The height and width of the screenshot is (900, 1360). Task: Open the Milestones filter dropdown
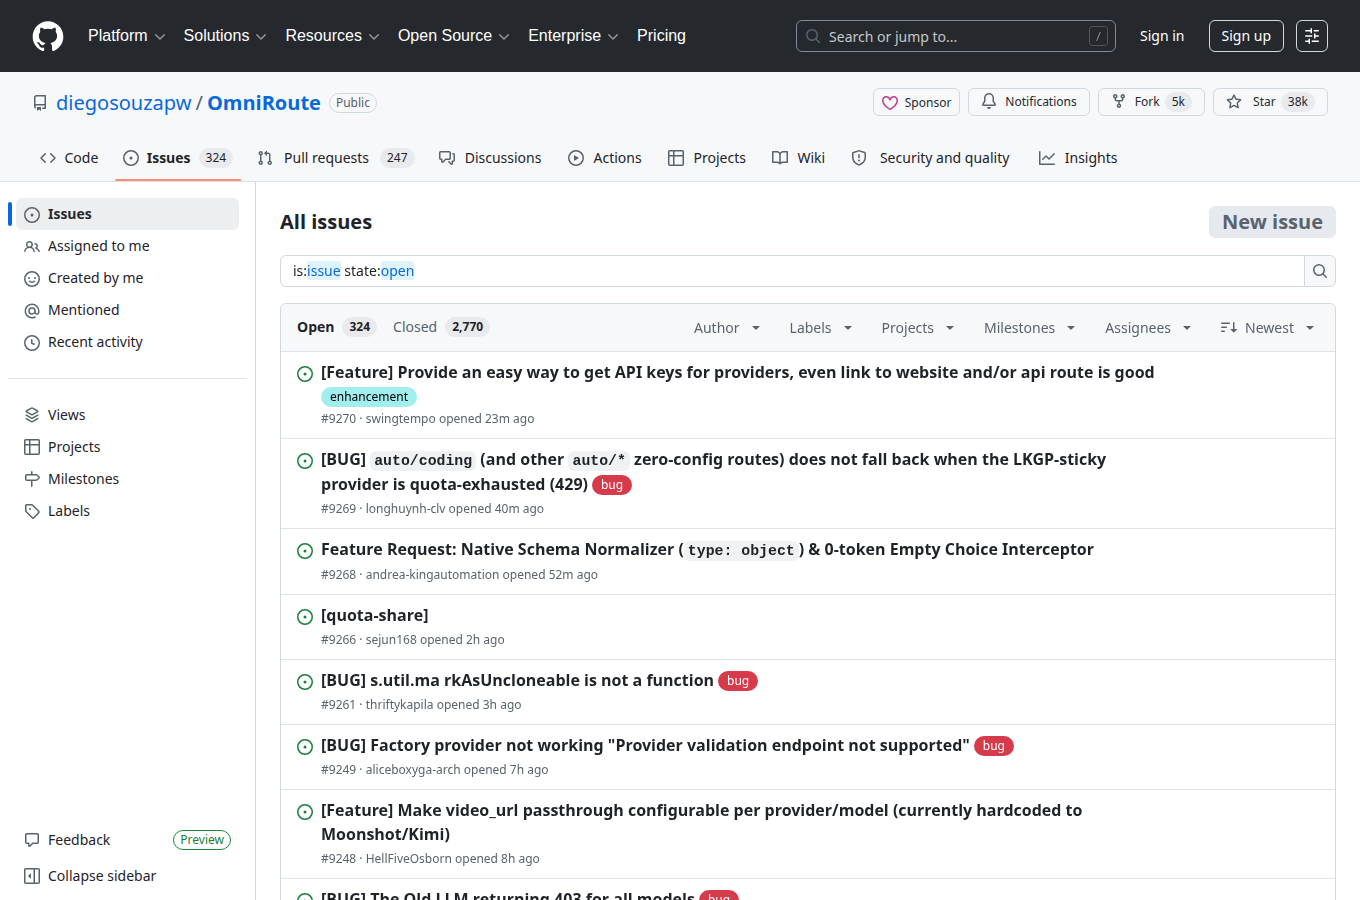tap(1029, 328)
